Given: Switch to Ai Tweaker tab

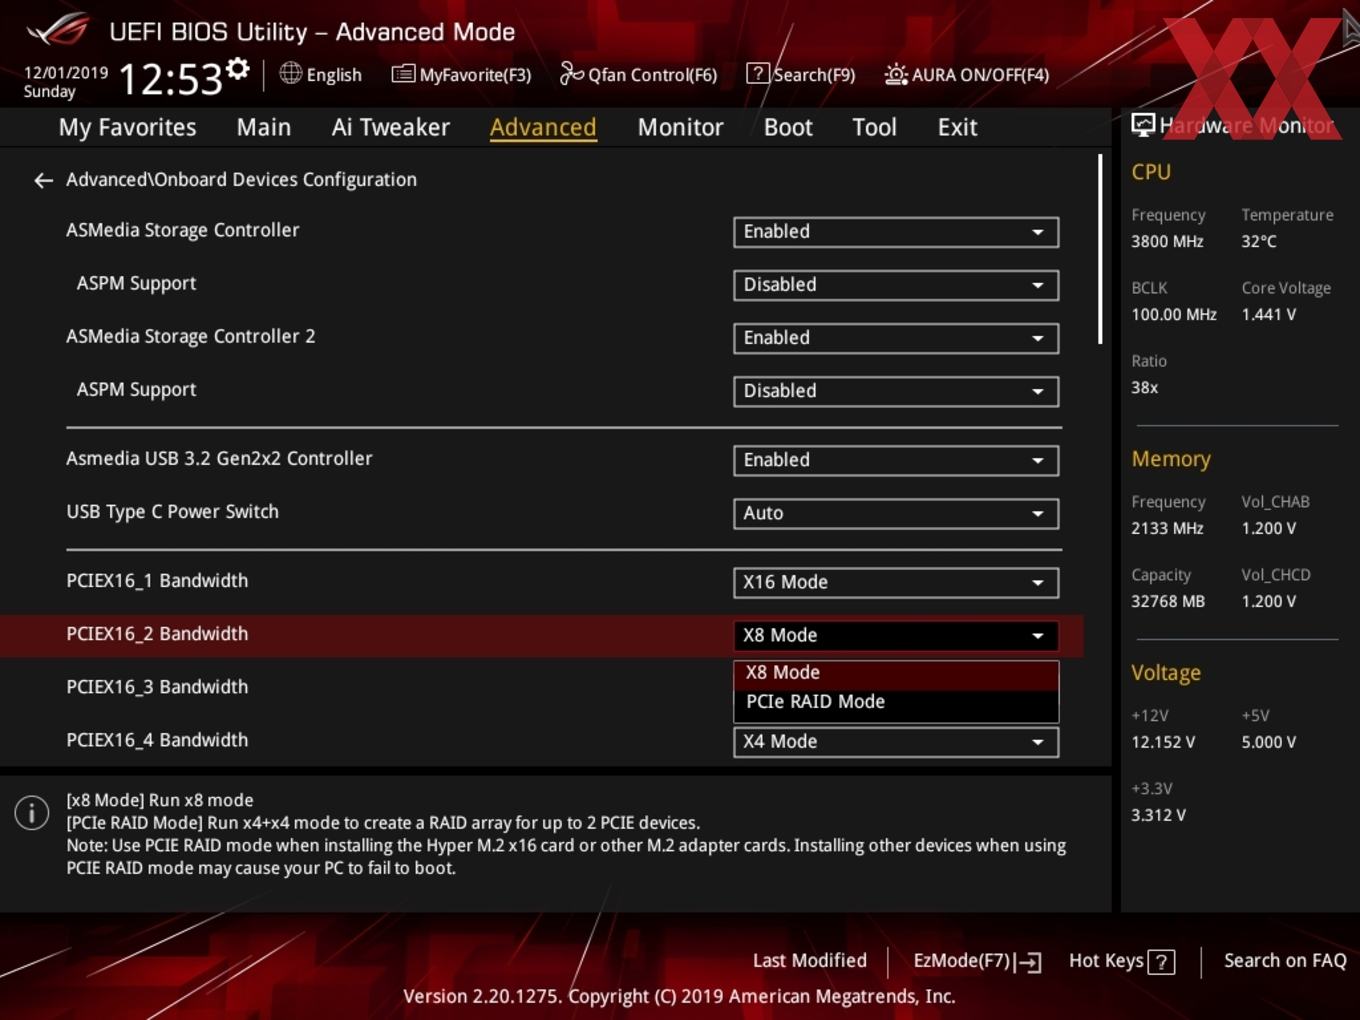Looking at the screenshot, I should tap(391, 127).
